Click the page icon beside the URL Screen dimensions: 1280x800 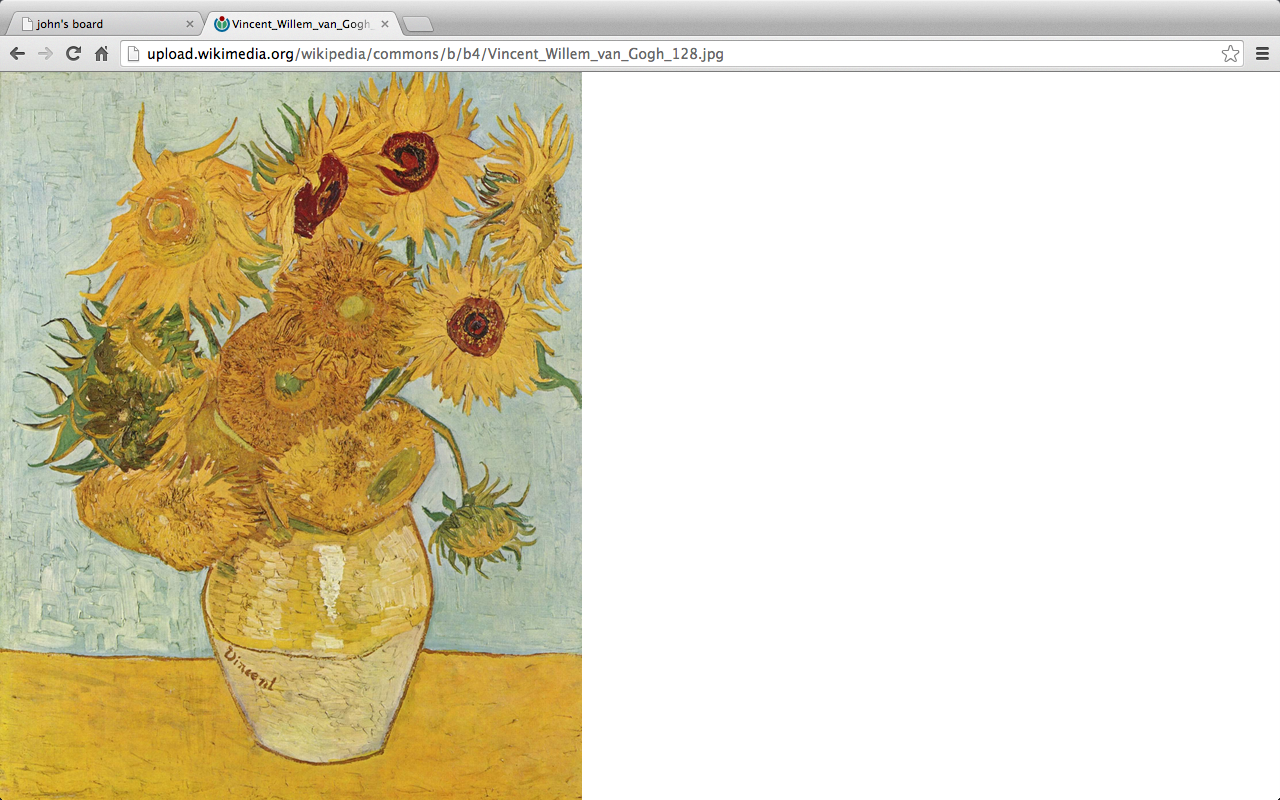point(133,54)
